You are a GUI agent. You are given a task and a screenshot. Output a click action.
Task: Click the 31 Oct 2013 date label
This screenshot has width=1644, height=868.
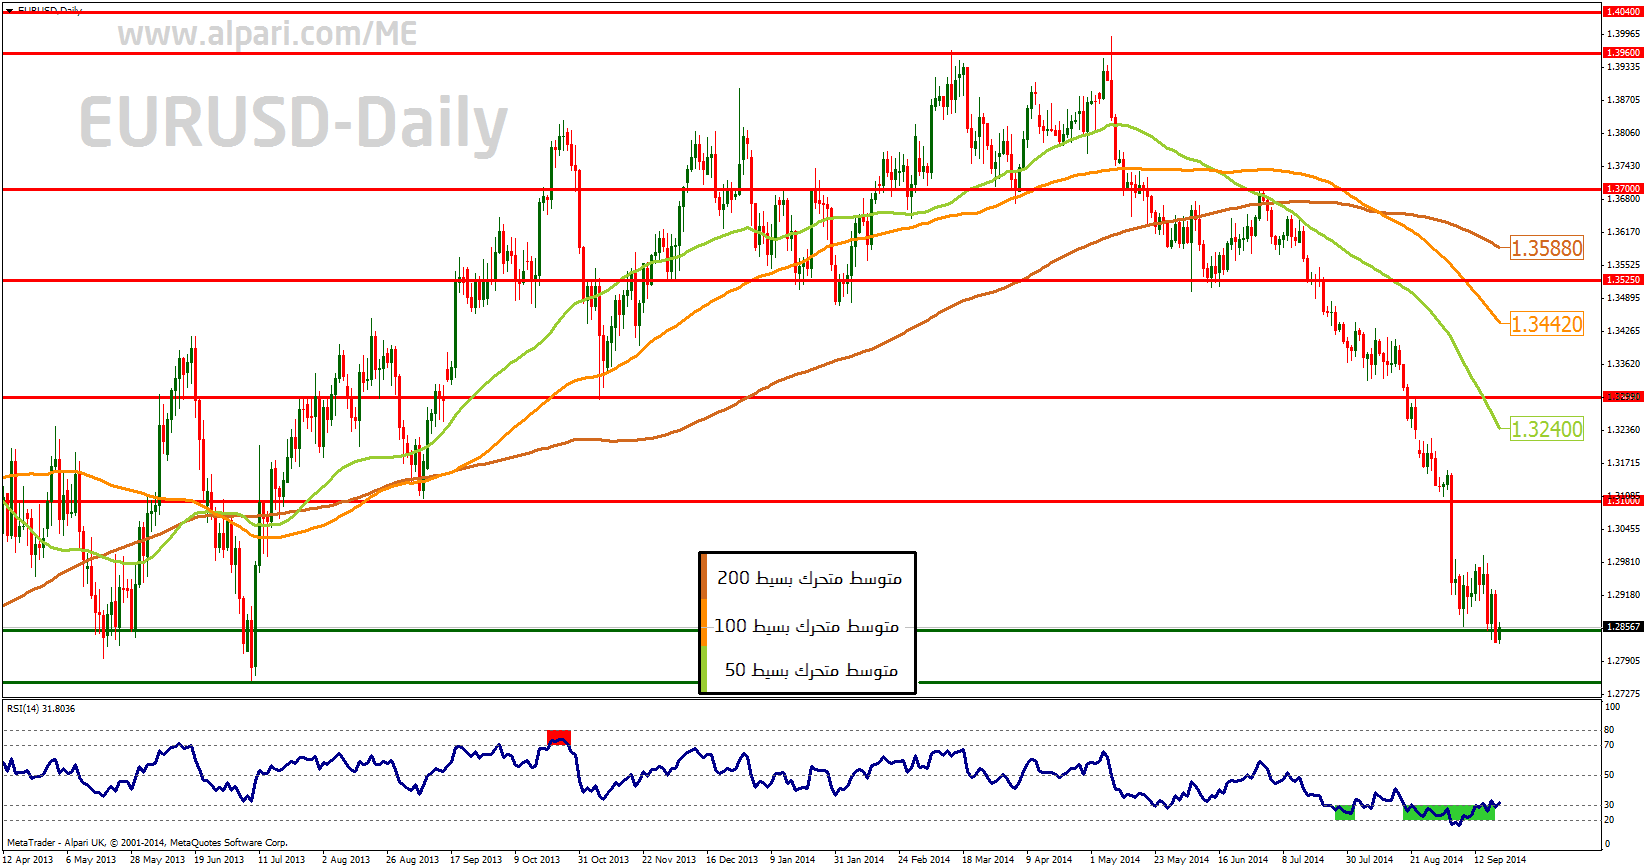click(x=603, y=859)
